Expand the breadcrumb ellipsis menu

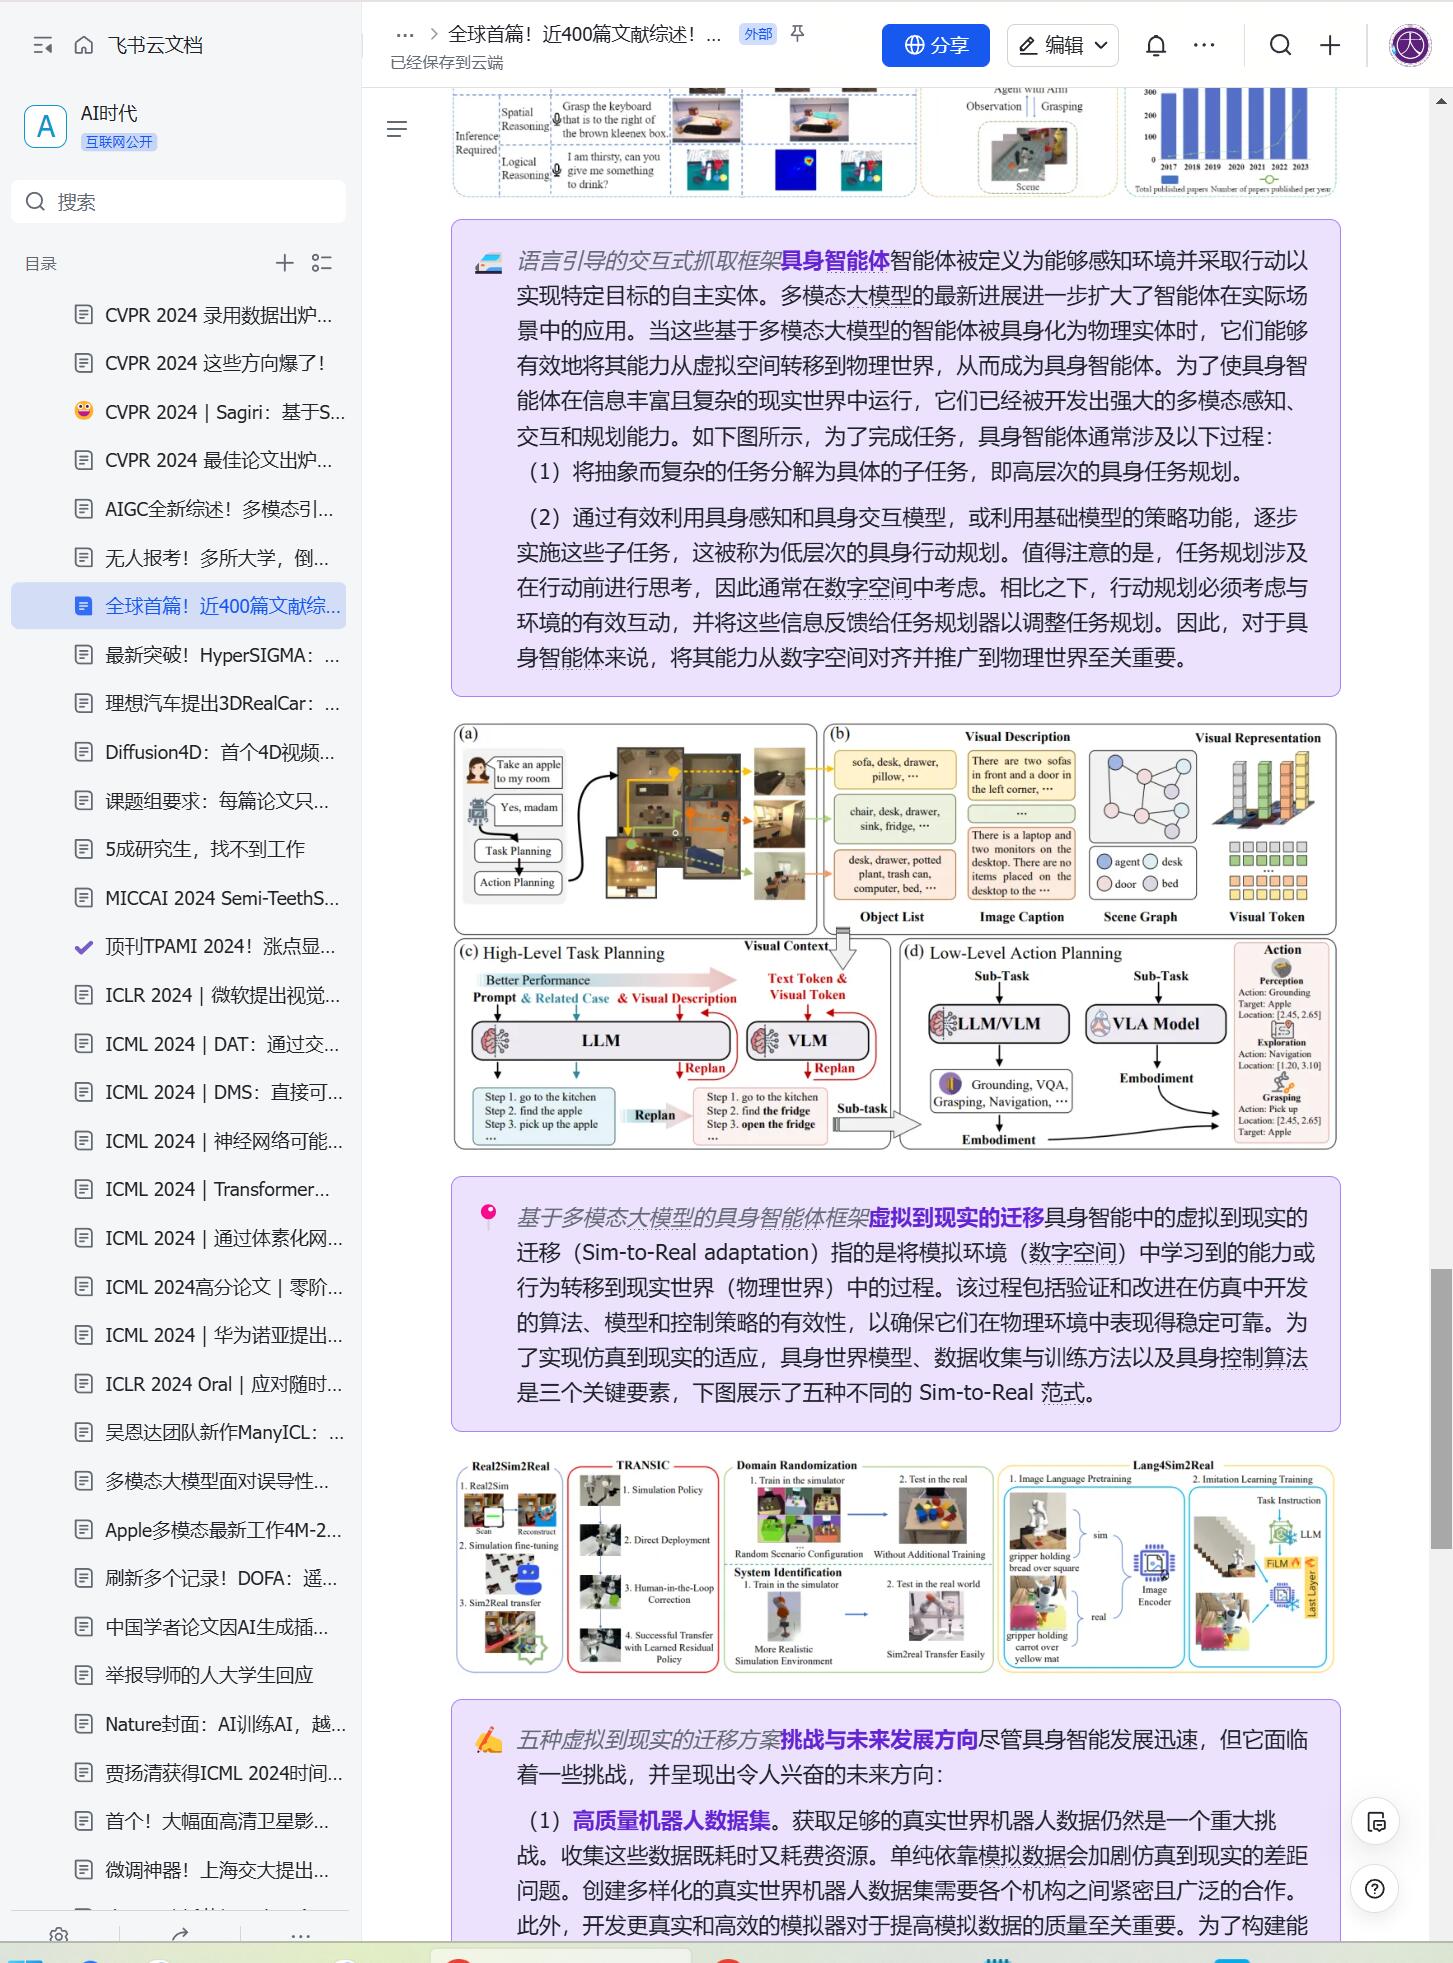[x=405, y=34]
